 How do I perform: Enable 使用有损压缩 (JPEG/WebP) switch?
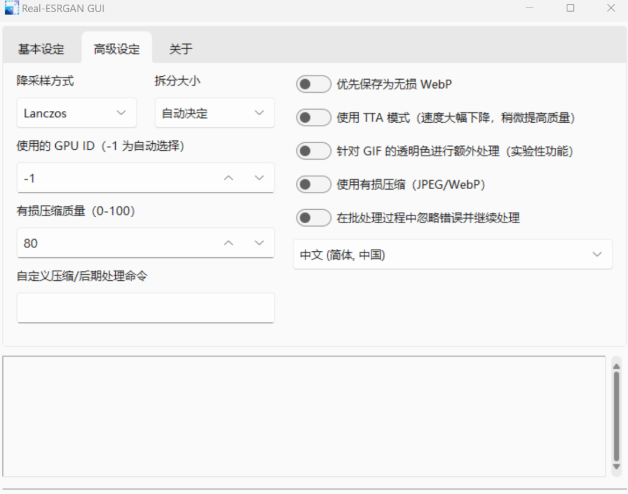point(314,184)
